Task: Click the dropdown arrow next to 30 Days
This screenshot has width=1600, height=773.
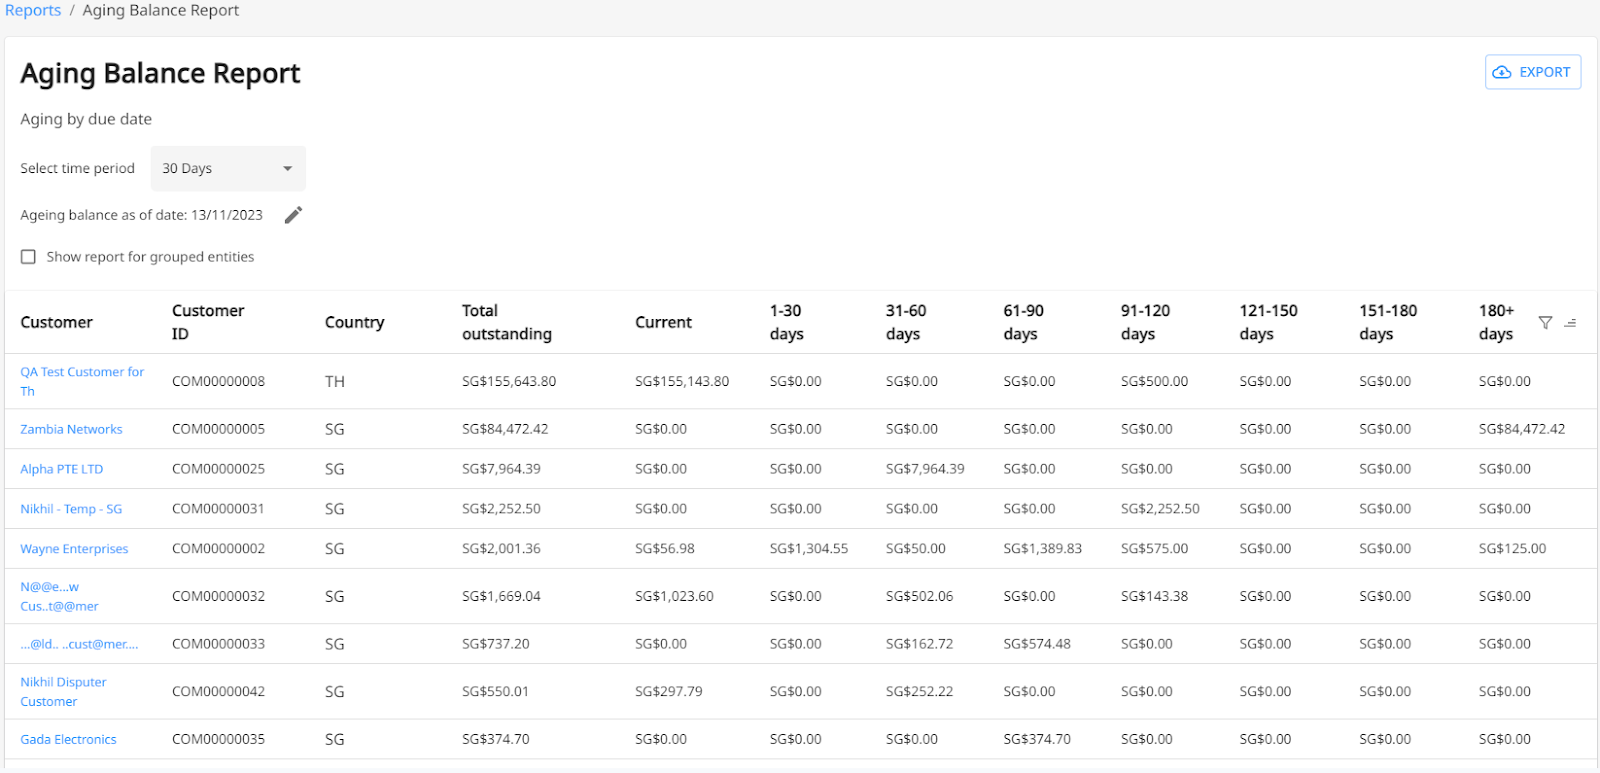Action: click(x=287, y=168)
